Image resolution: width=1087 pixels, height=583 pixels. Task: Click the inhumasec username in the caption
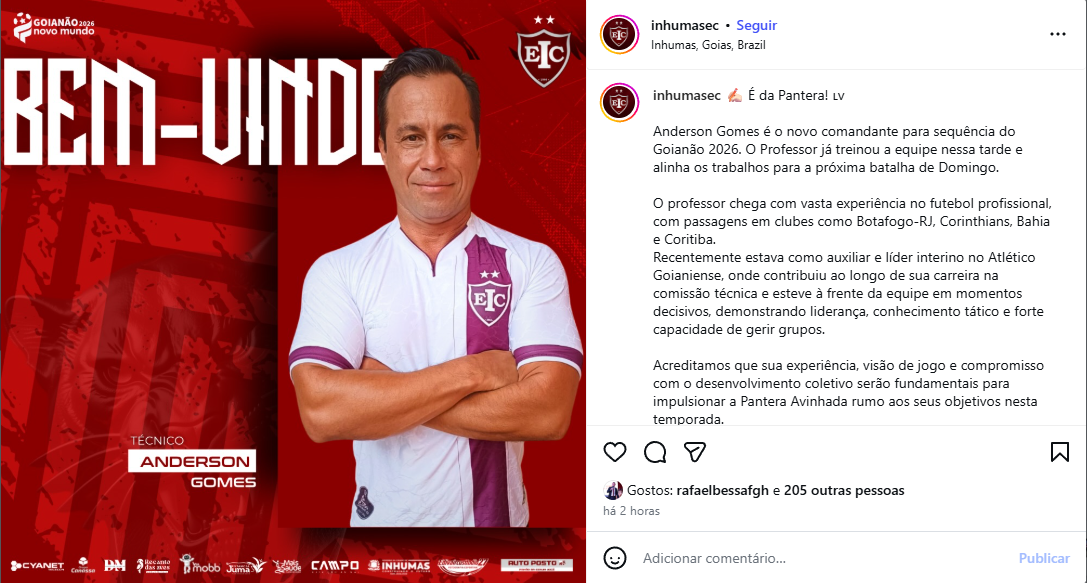coord(686,96)
